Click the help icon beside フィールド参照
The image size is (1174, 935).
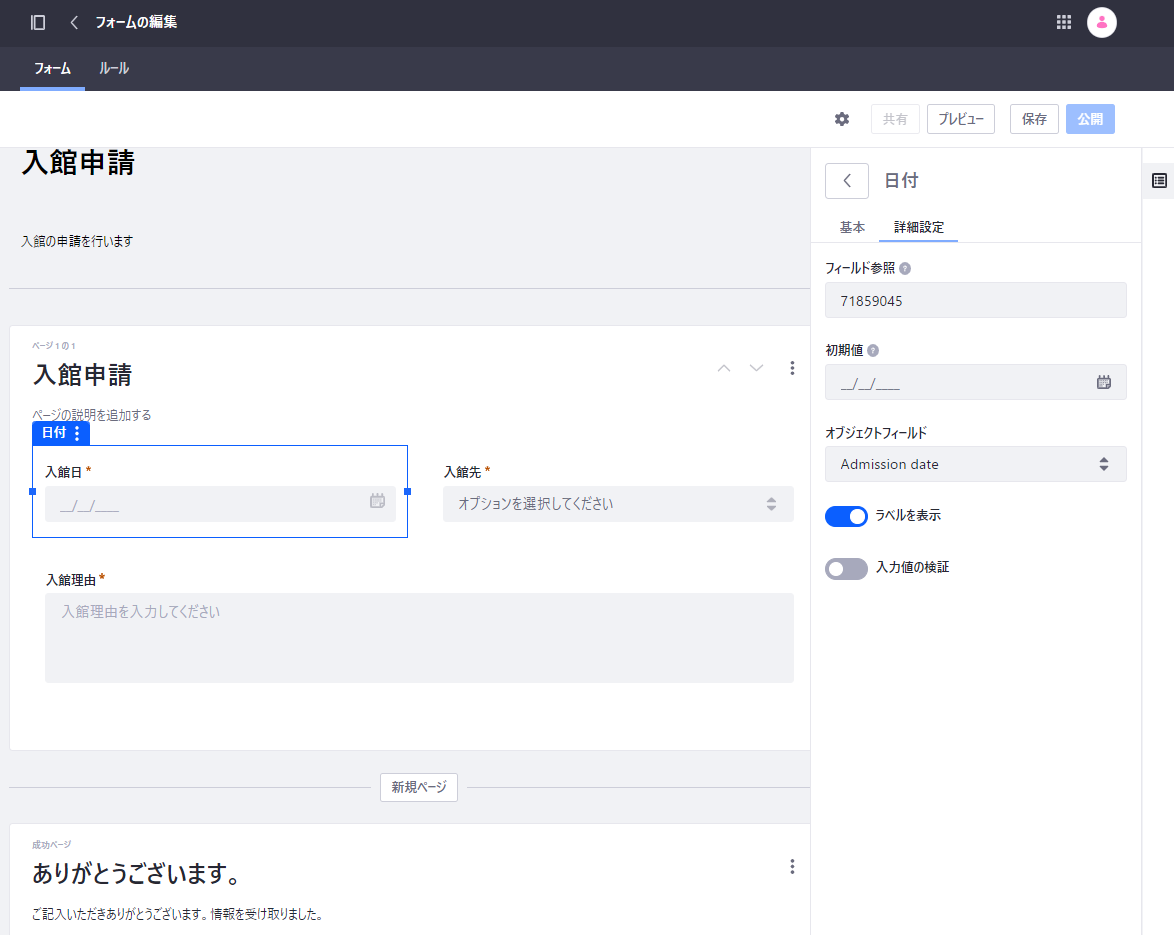905,268
